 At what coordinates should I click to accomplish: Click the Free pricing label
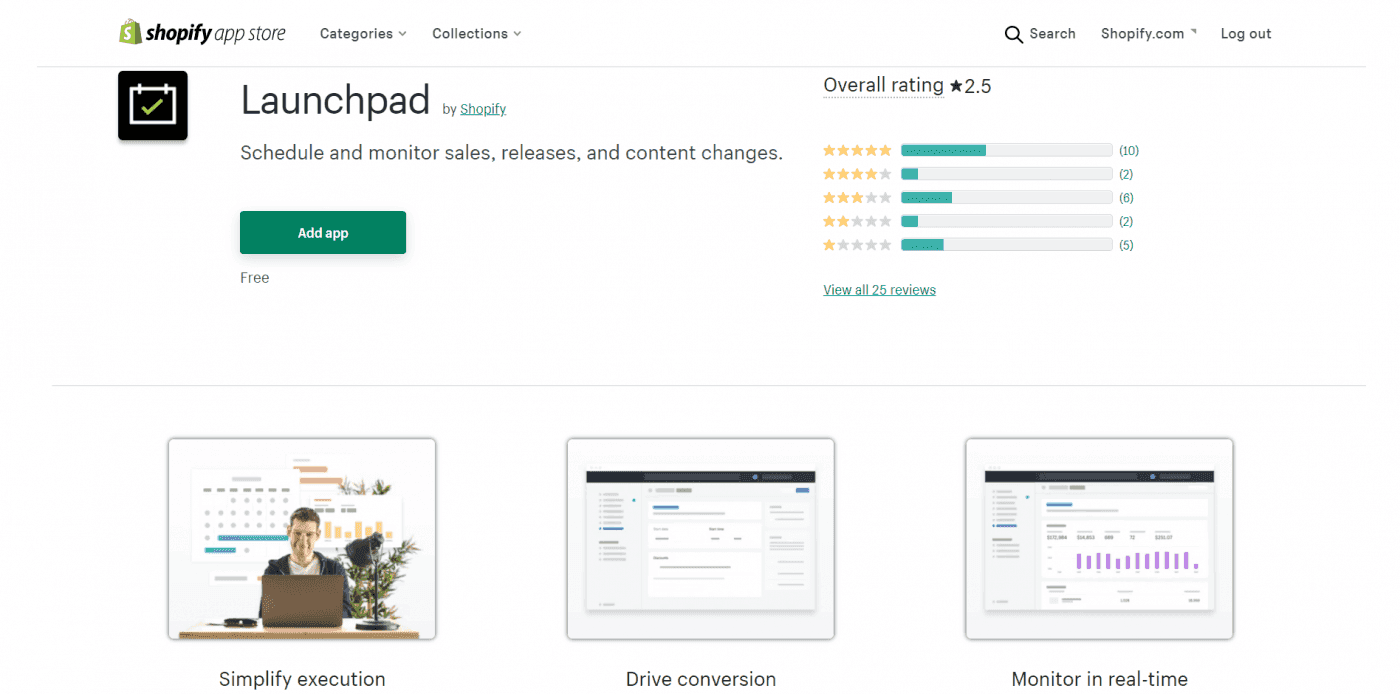[x=255, y=278]
